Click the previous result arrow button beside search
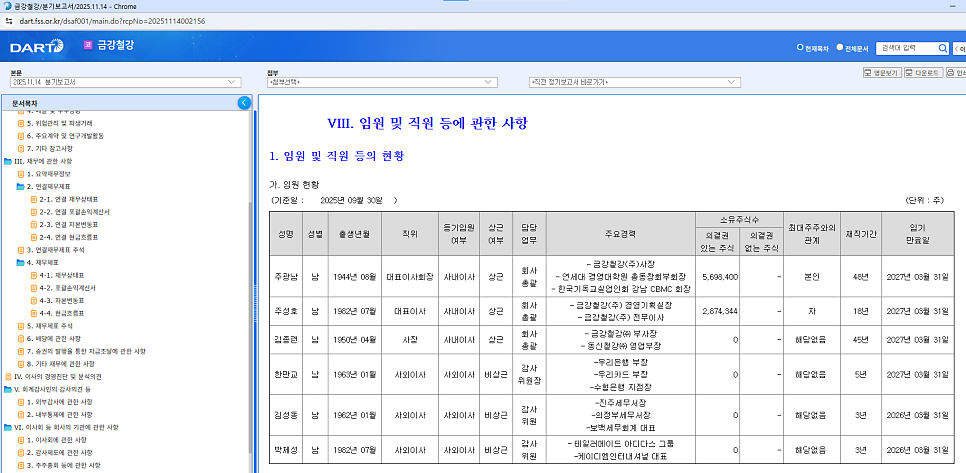Screen dimensions: 966x473 point(959,48)
